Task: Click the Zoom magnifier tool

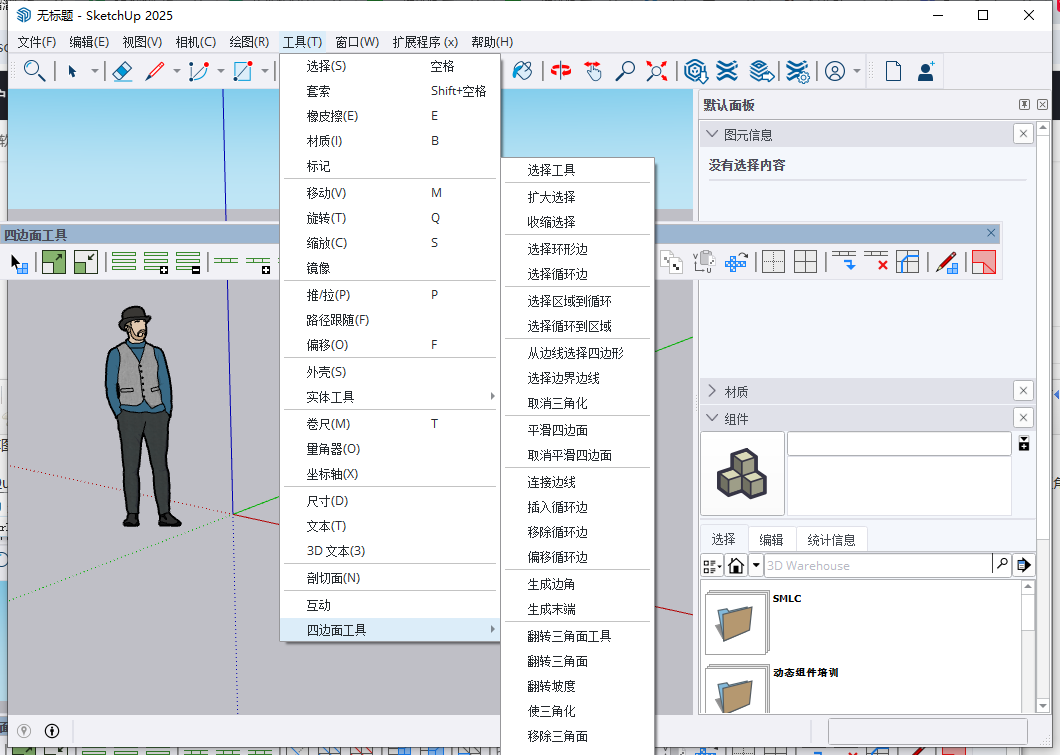Action: [x=625, y=70]
